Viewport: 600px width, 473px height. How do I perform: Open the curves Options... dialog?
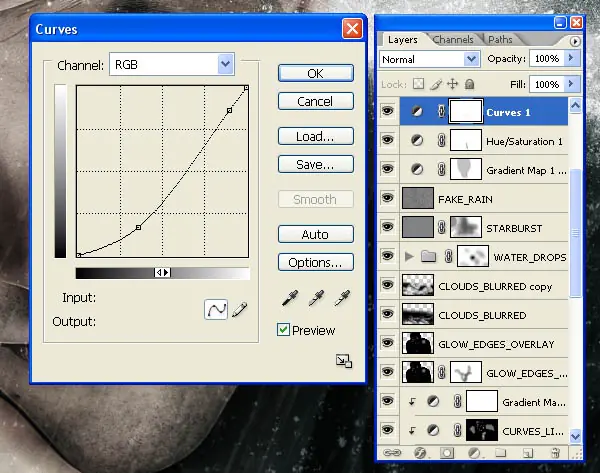tap(316, 262)
